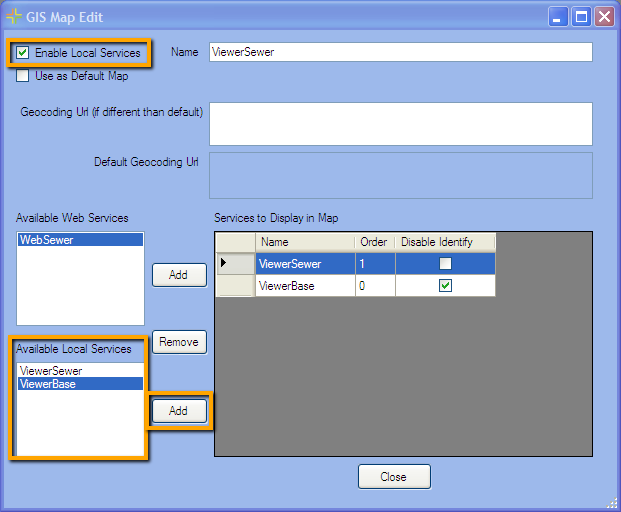Viewport: 621px width, 512px height.
Task: Click the Default Geocoding Url field
Action: coord(401,175)
